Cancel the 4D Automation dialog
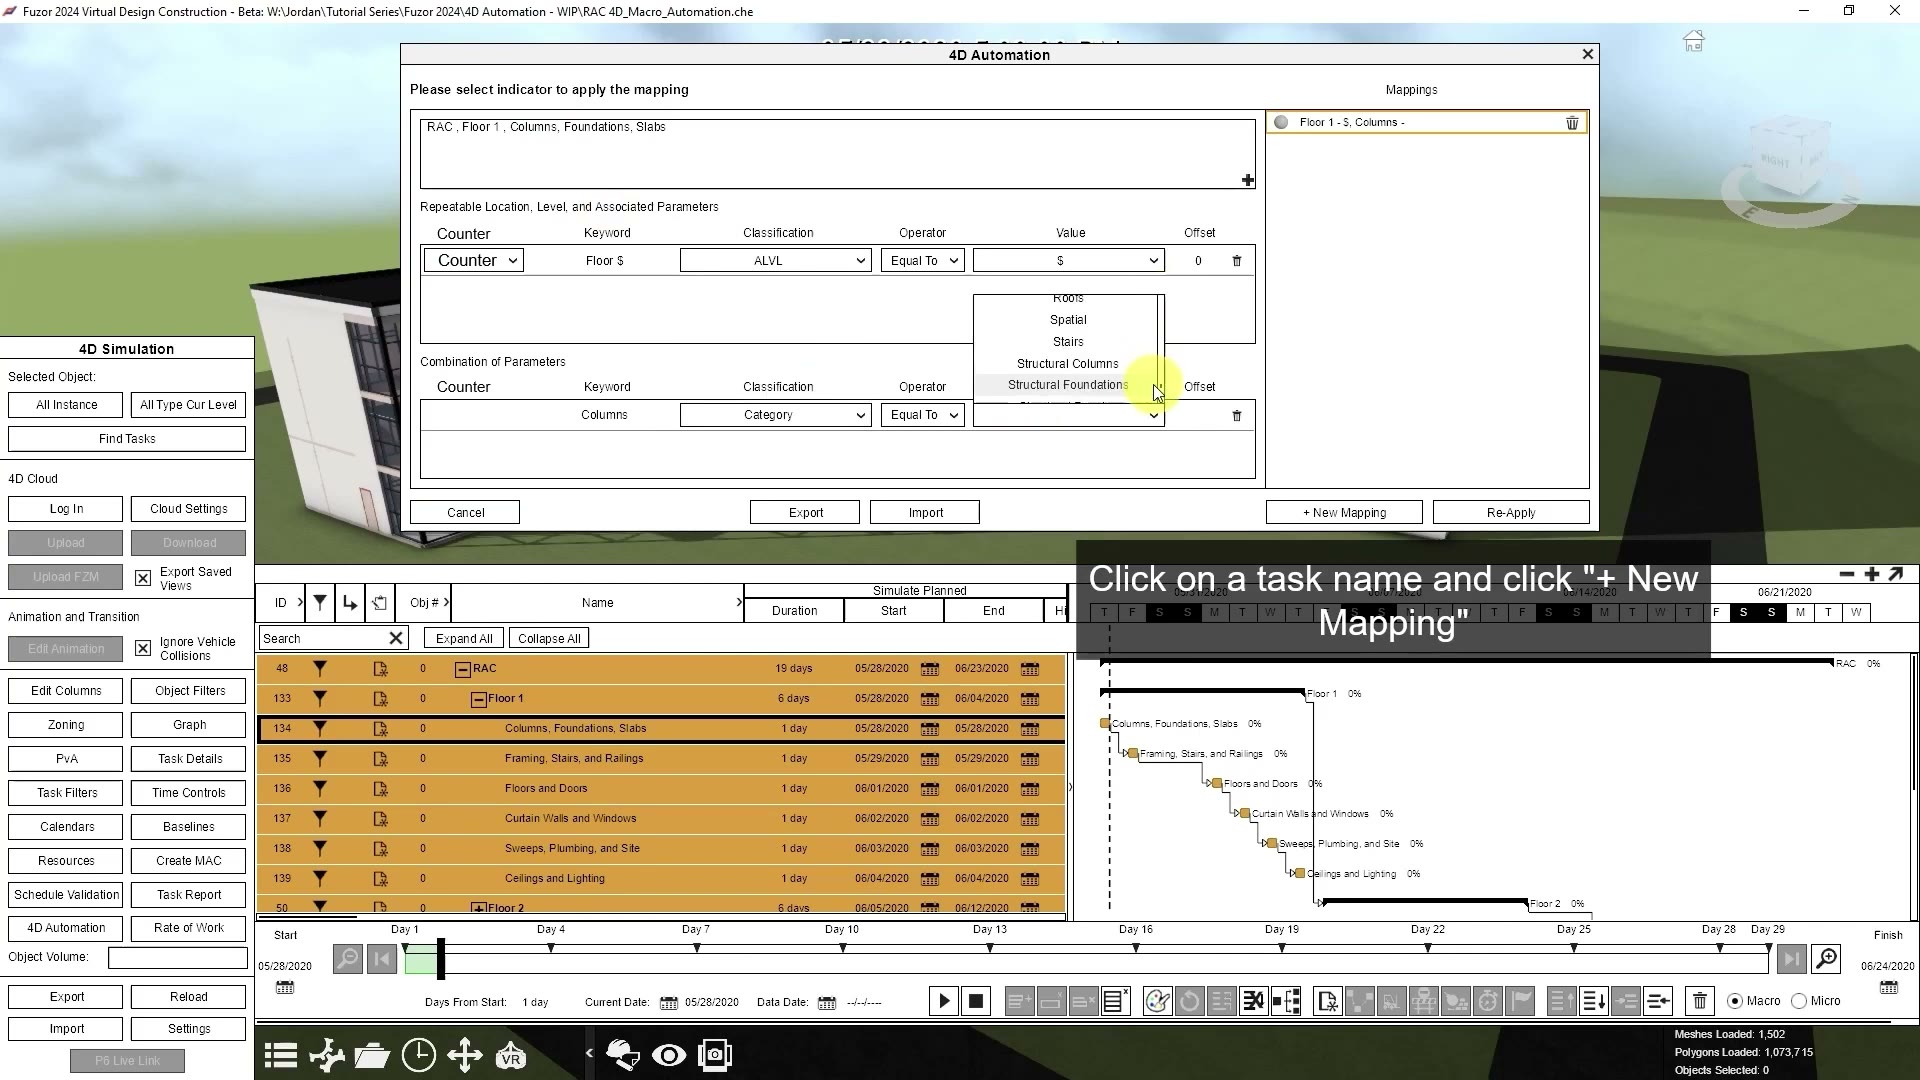The width and height of the screenshot is (1920, 1080). pyautogui.click(x=465, y=513)
